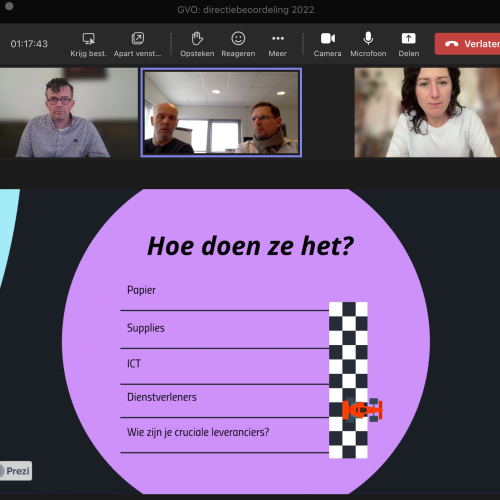Select the woman's video tile
This screenshot has width=500, height=500.
click(x=427, y=113)
